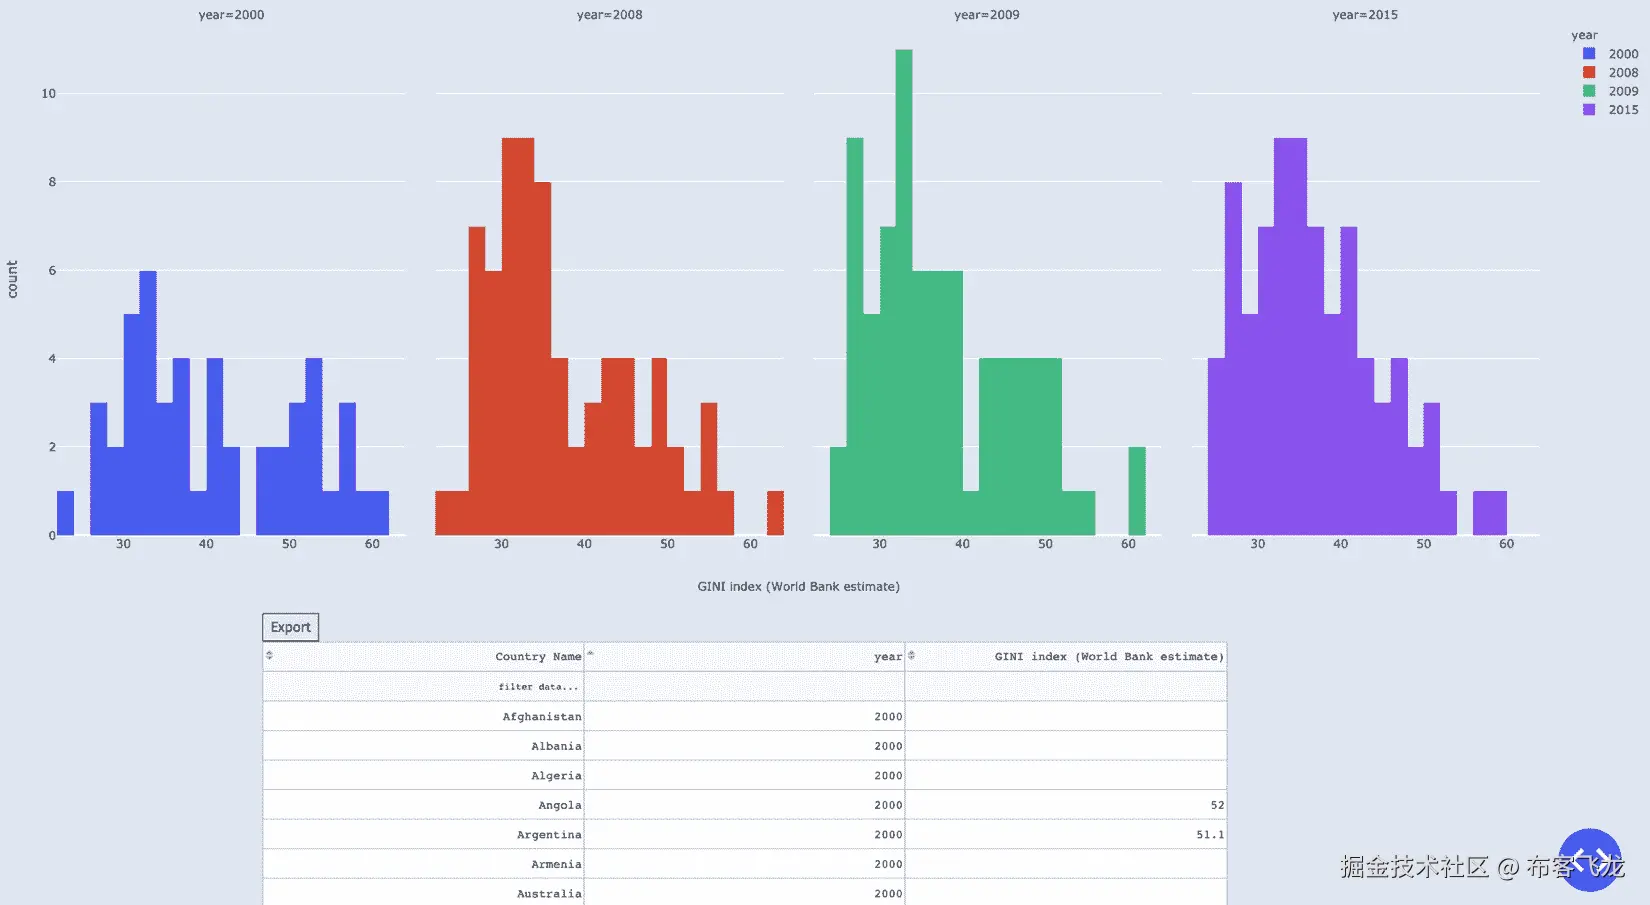The width and height of the screenshot is (1650, 905).
Task: Click the sort arrow in the year column
Action: (x=590, y=654)
